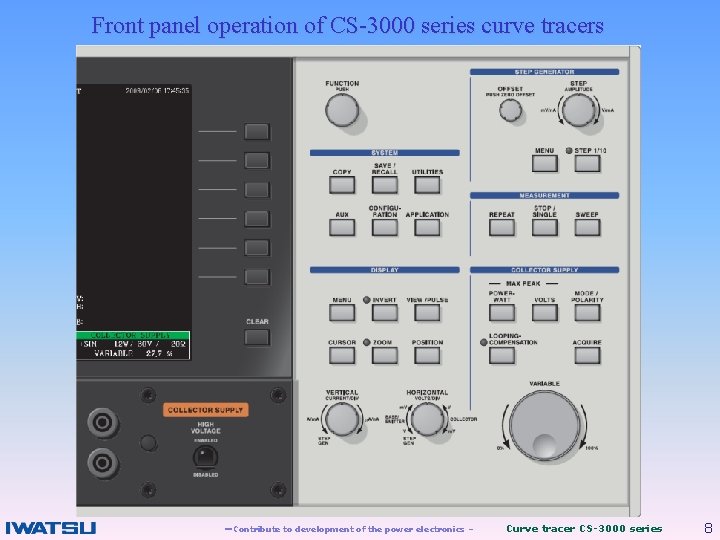
Task: Click the ACQUIRE button
Action: (x=587, y=355)
